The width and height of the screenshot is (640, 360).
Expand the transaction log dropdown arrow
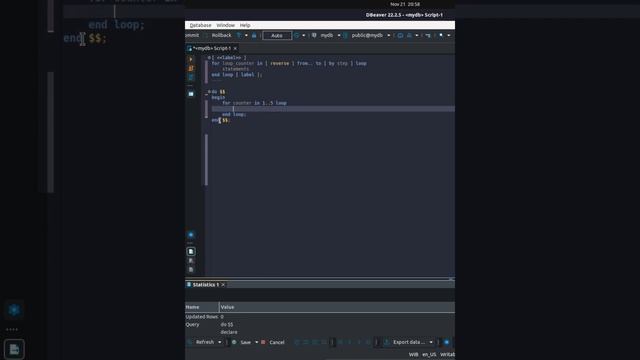click(x=246, y=36)
